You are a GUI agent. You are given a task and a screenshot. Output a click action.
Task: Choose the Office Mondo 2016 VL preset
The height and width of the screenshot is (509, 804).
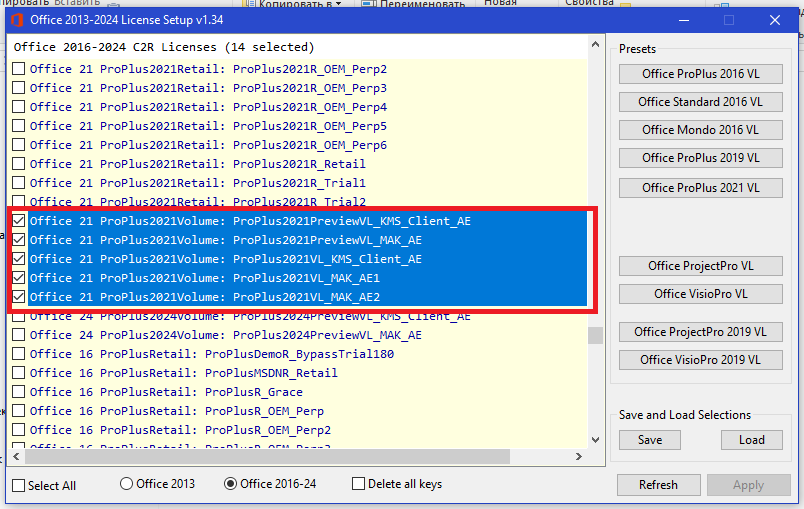pos(700,130)
